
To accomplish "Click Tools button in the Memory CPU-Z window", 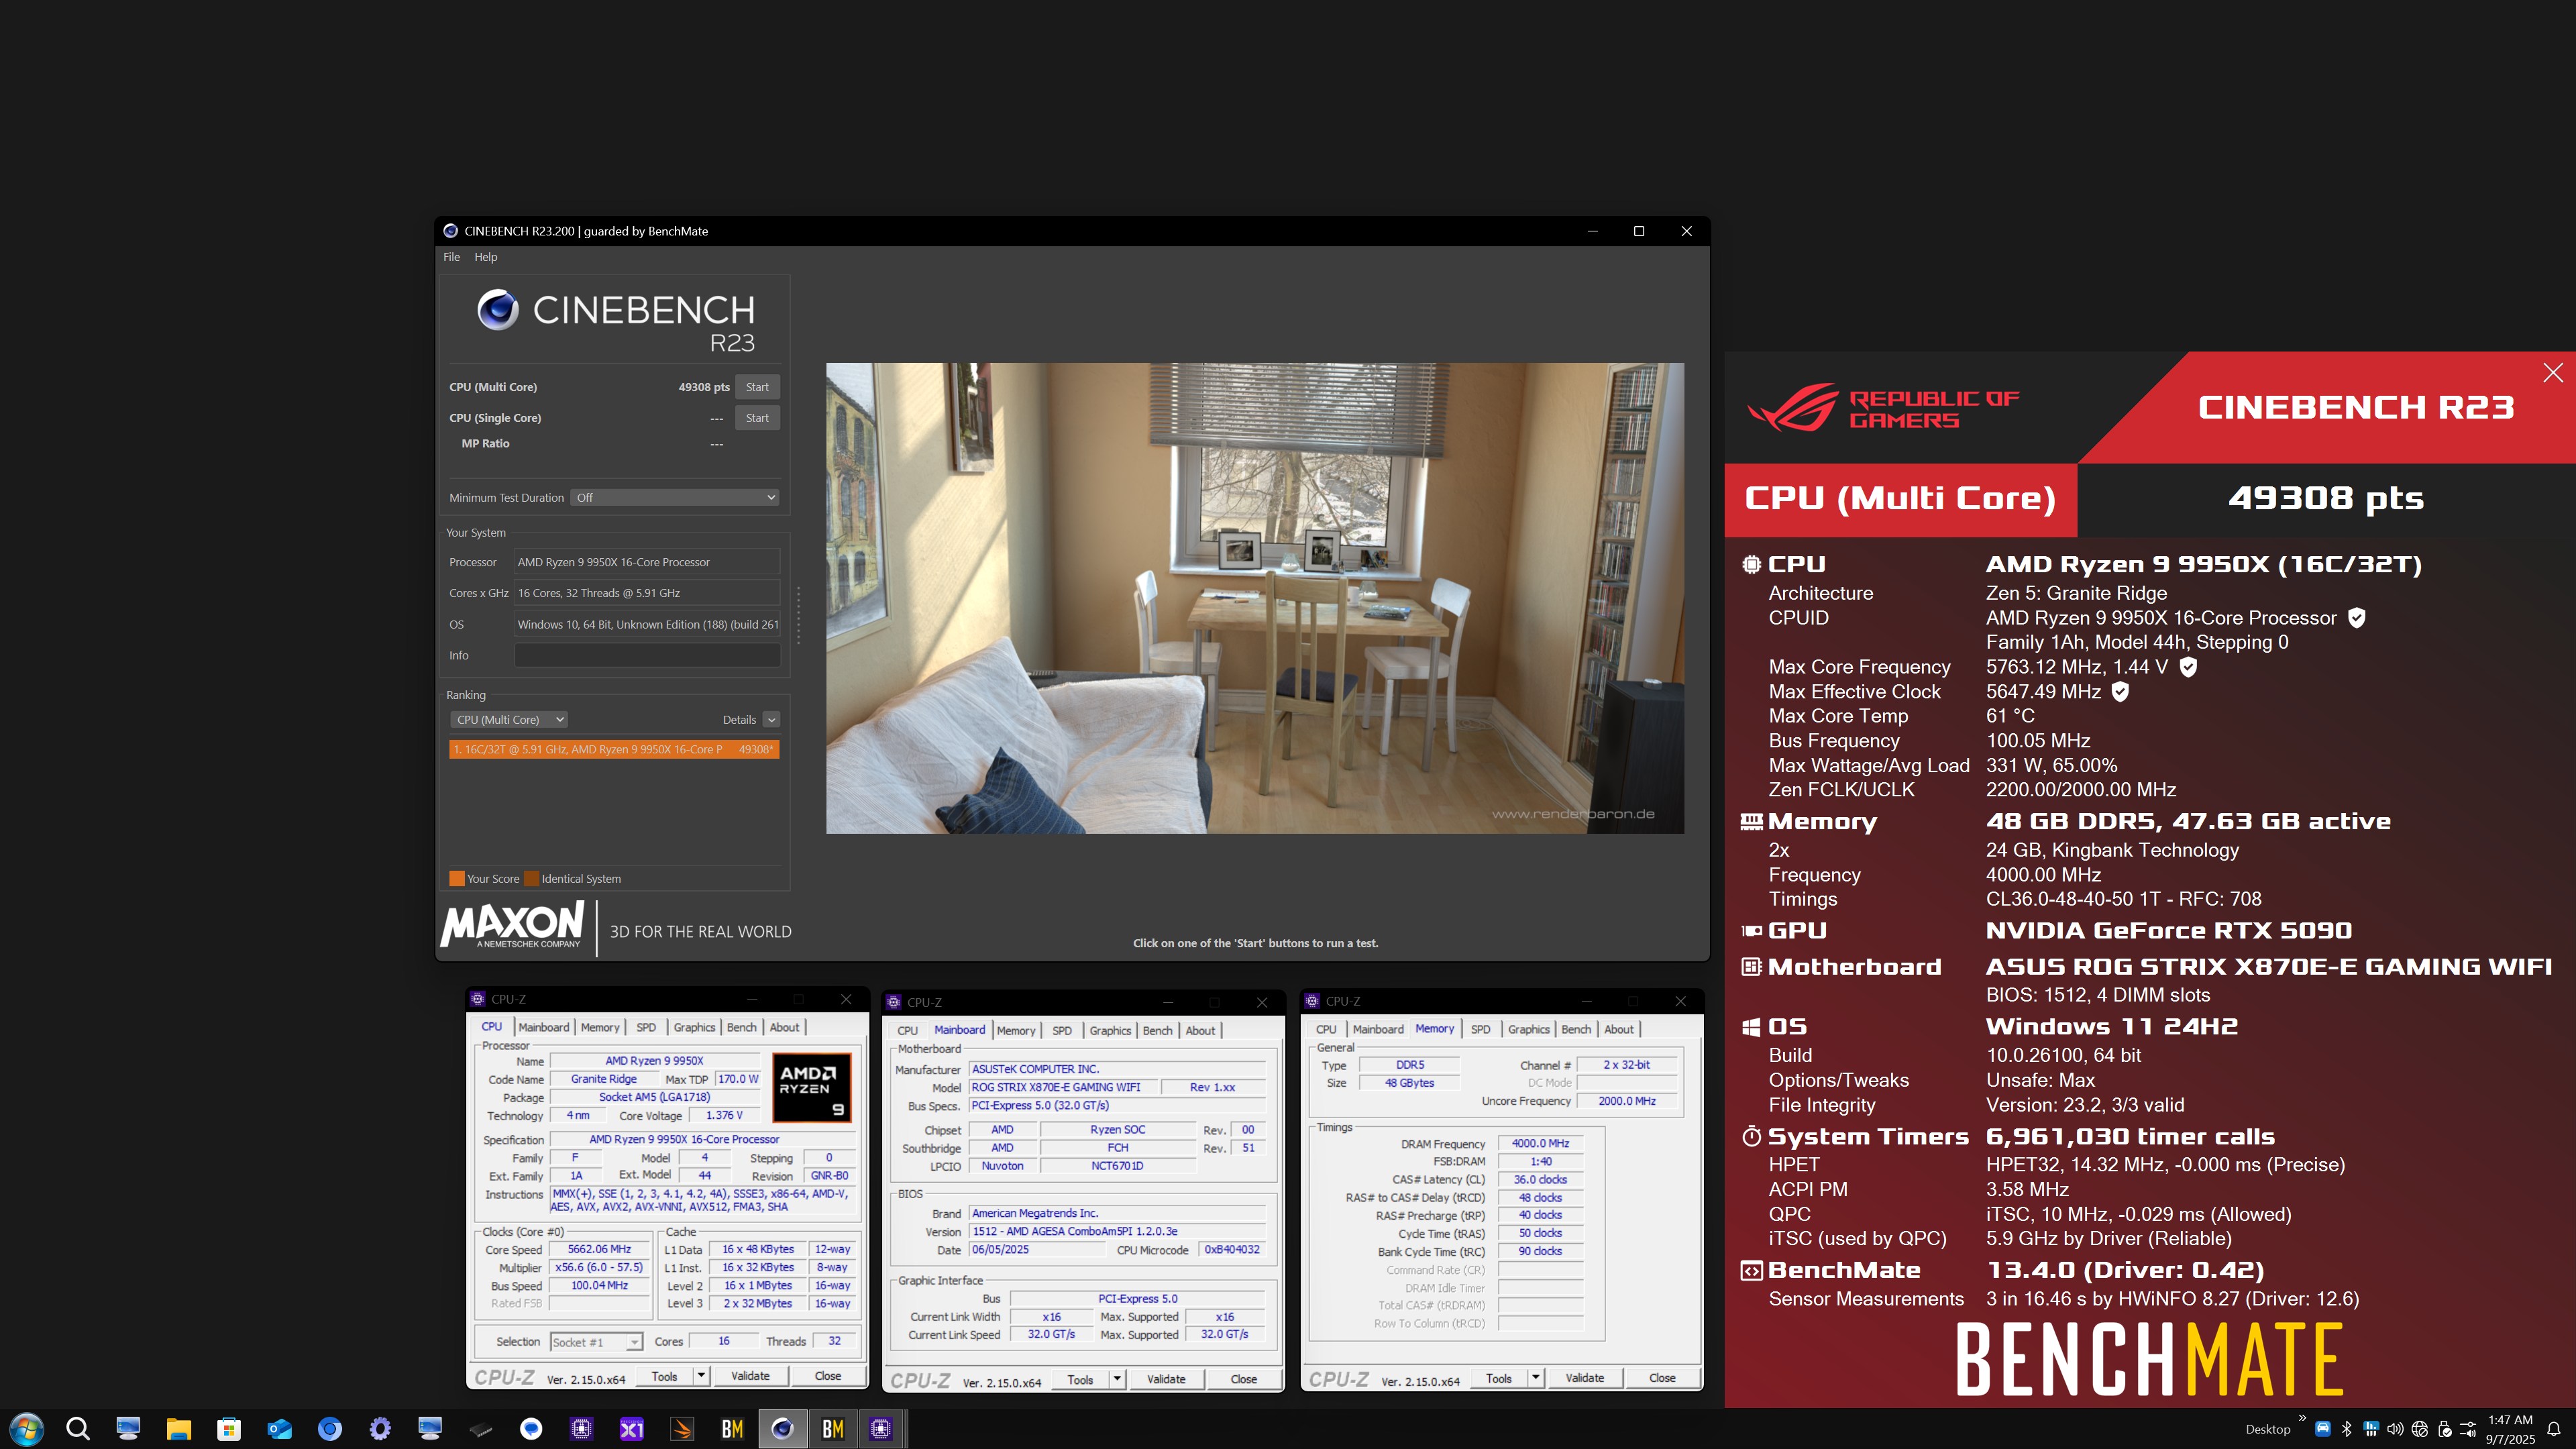I will point(1498,1378).
